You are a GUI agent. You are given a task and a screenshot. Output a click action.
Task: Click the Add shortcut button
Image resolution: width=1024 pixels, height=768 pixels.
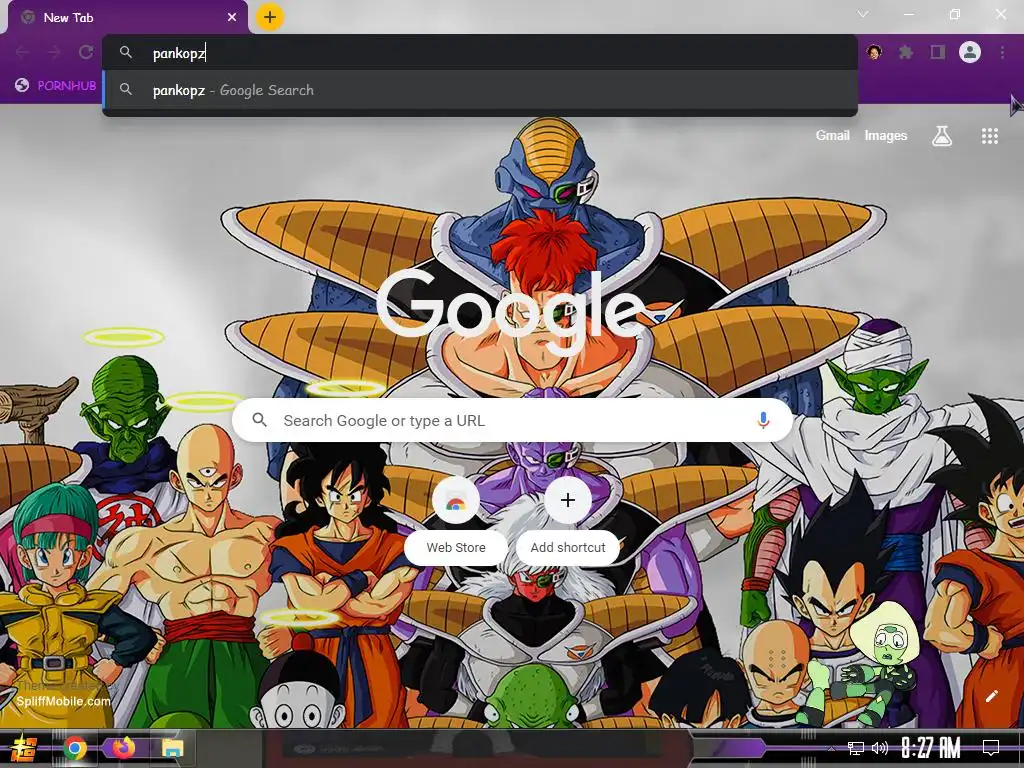568,520
